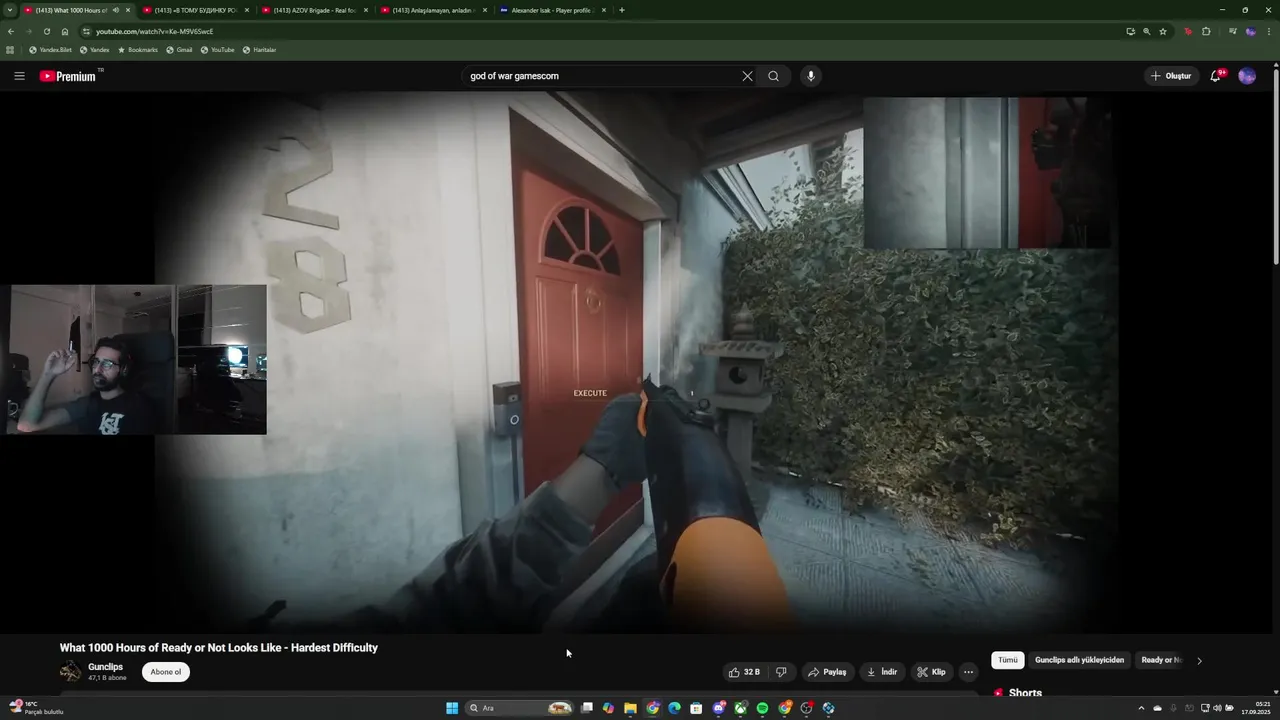Open the YouTube guide hamburger menu
This screenshot has width=1280, height=720.
click(x=19, y=76)
